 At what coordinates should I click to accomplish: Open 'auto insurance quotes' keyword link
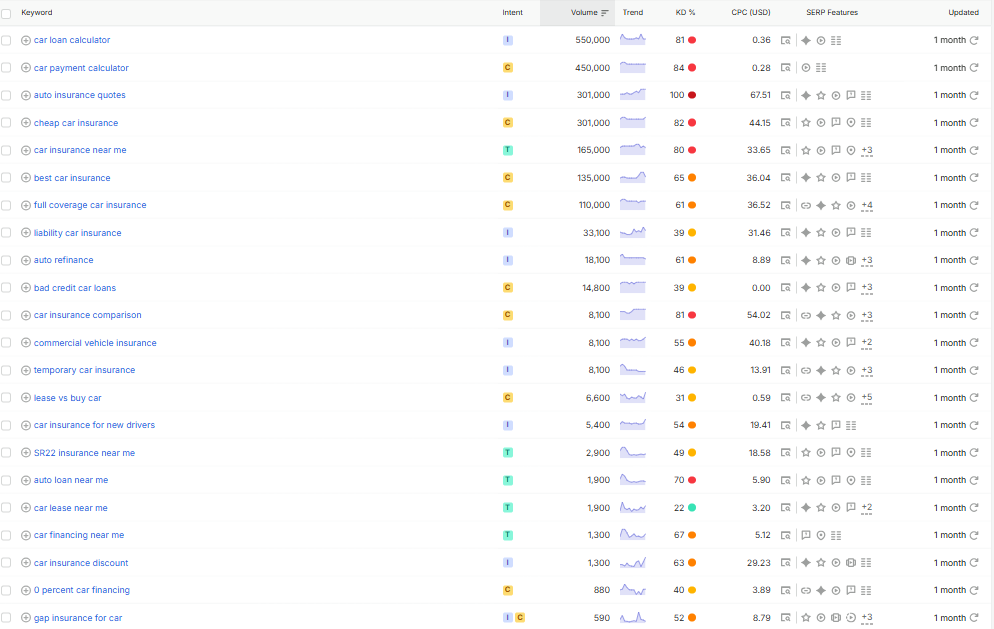tap(79, 95)
